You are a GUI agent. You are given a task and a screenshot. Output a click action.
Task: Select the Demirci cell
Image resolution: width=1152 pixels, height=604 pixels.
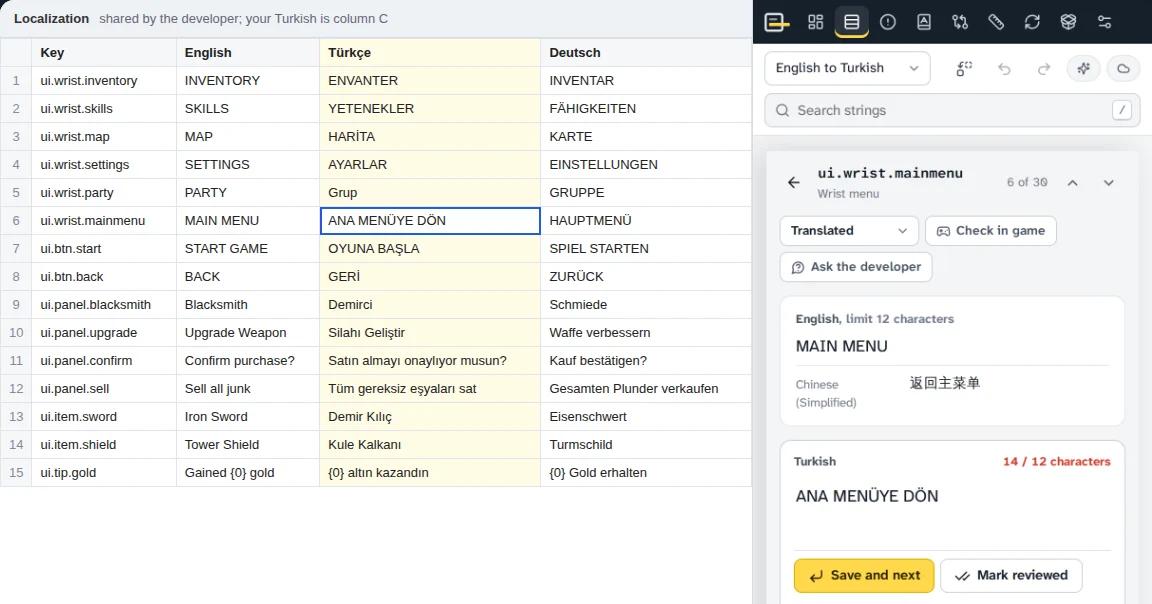pos(430,304)
